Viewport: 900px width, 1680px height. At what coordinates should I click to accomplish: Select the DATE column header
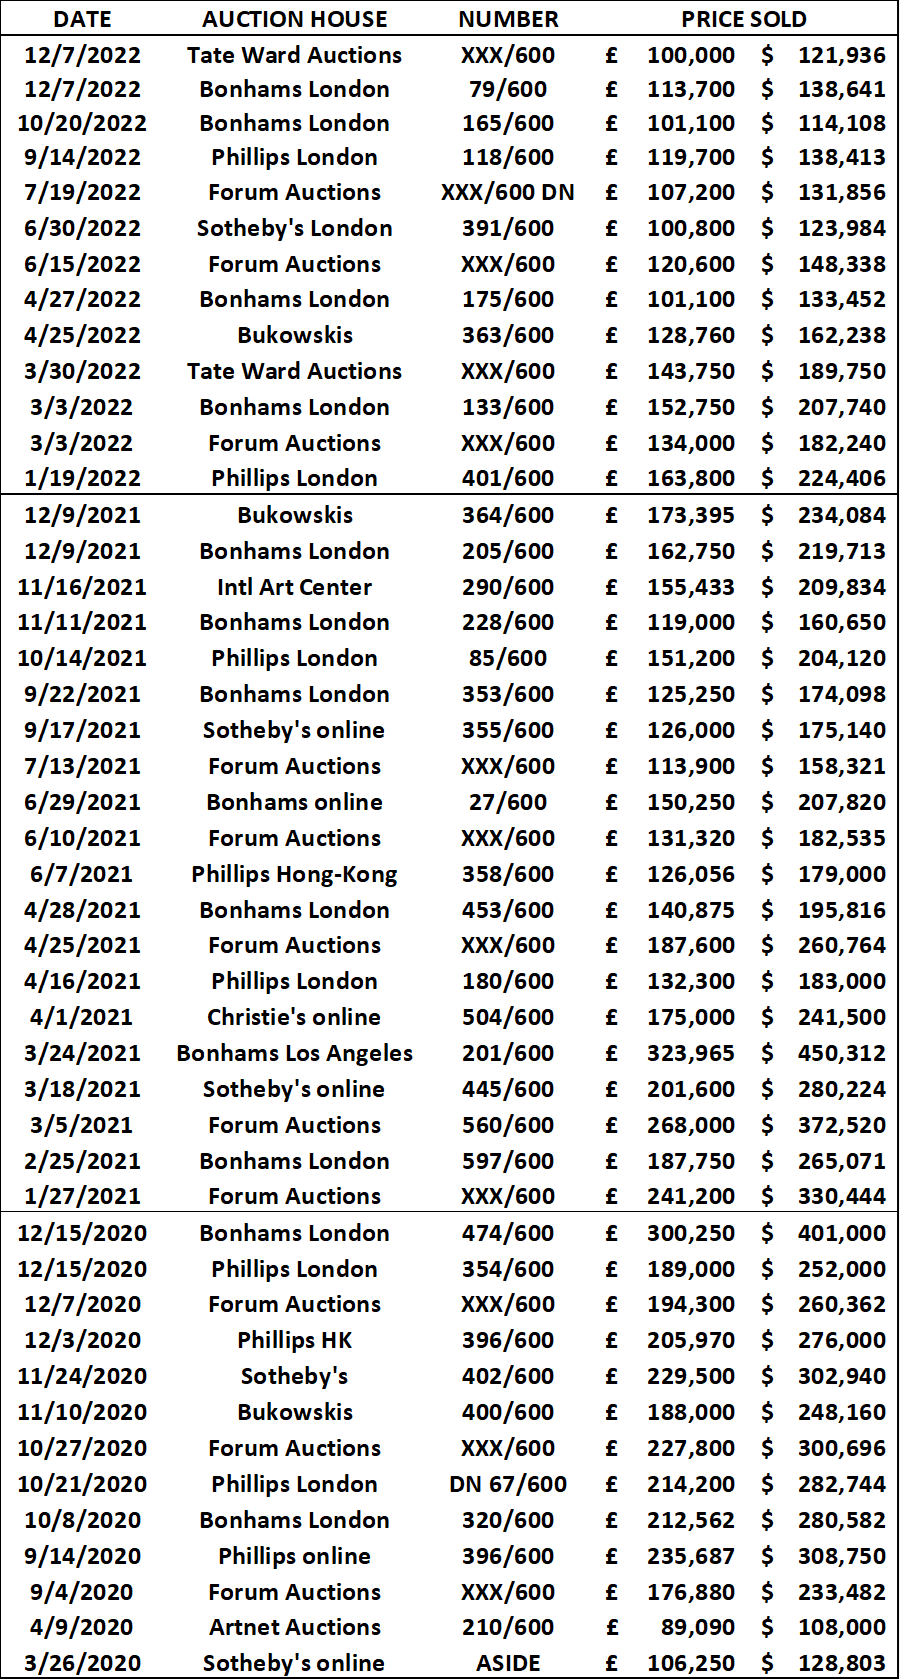pos(82,19)
